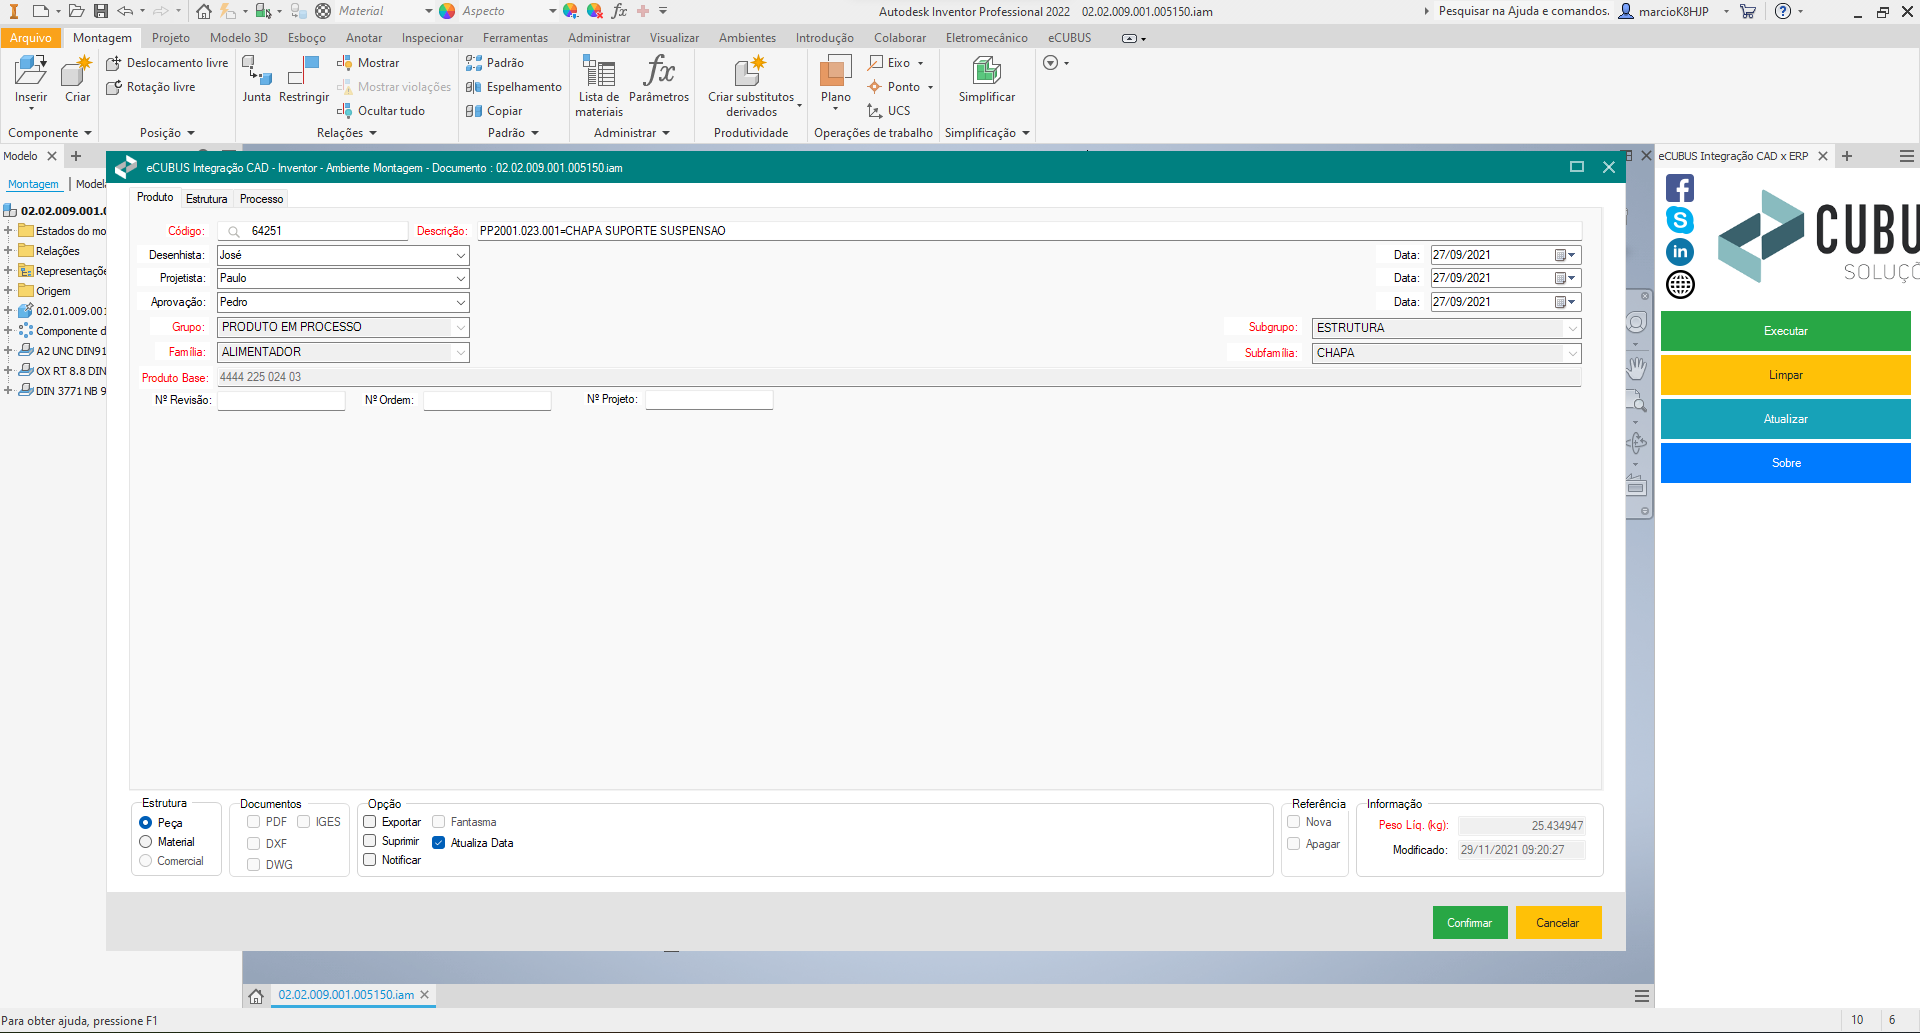The image size is (1920, 1033).
Task: Open the eCUBUS ribbon tab
Action: click(x=1069, y=38)
